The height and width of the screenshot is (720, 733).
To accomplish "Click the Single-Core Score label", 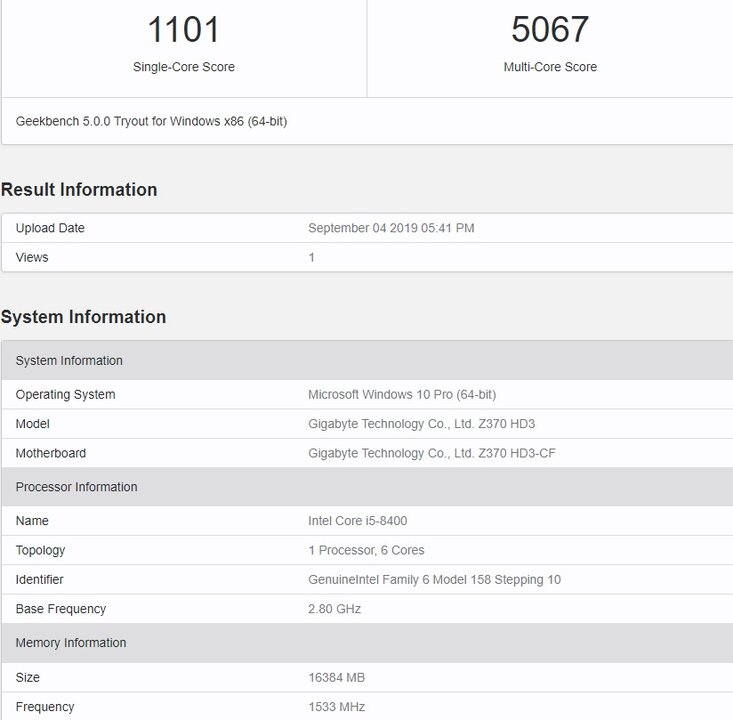I will coord(184,67).
